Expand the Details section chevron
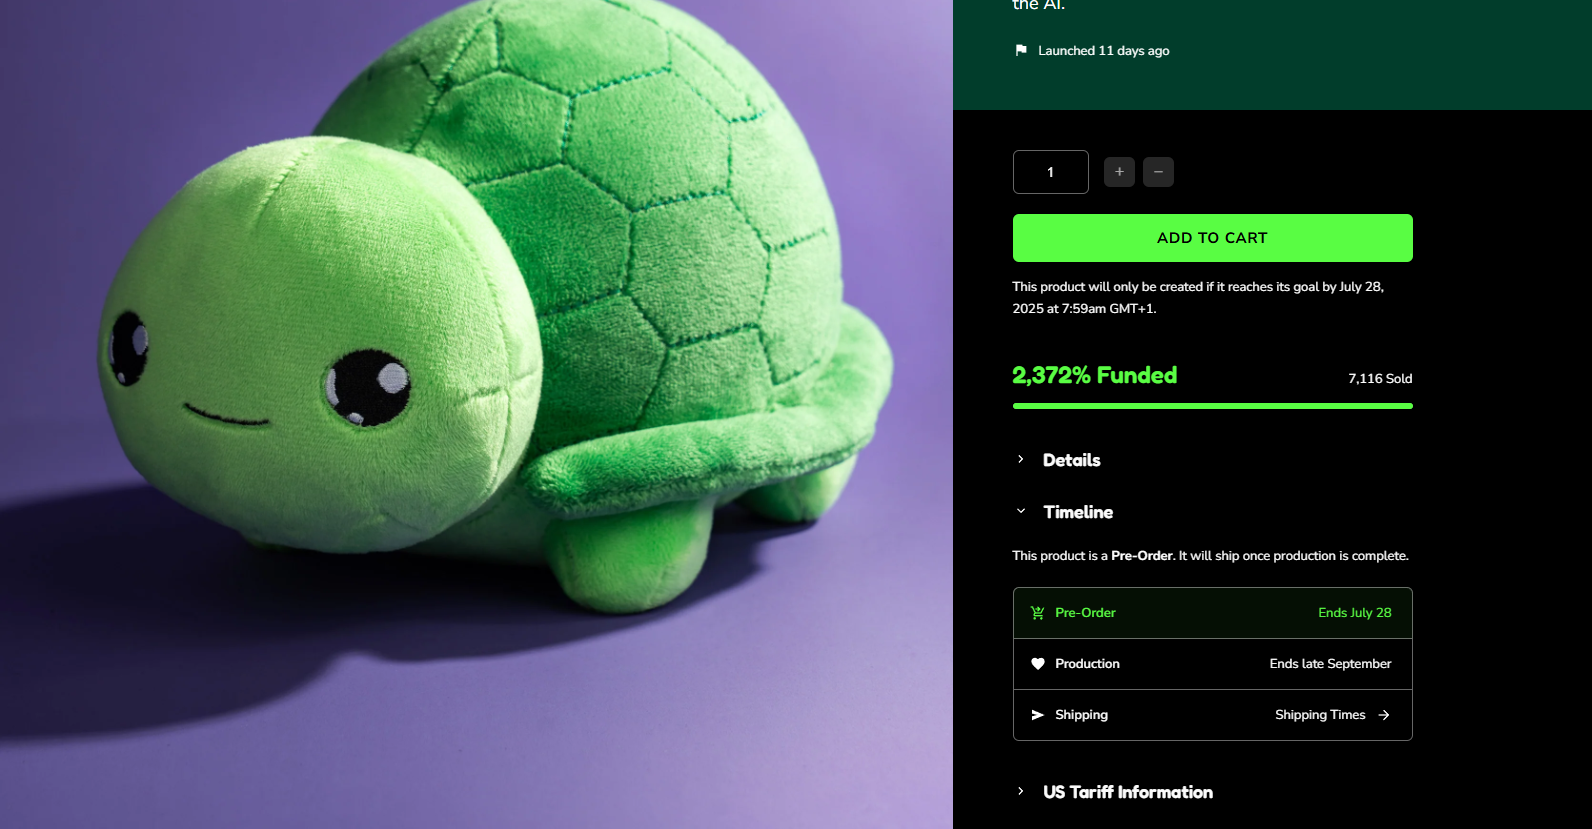This screenshot has width=1592, height=829. tap(1021, 459)
